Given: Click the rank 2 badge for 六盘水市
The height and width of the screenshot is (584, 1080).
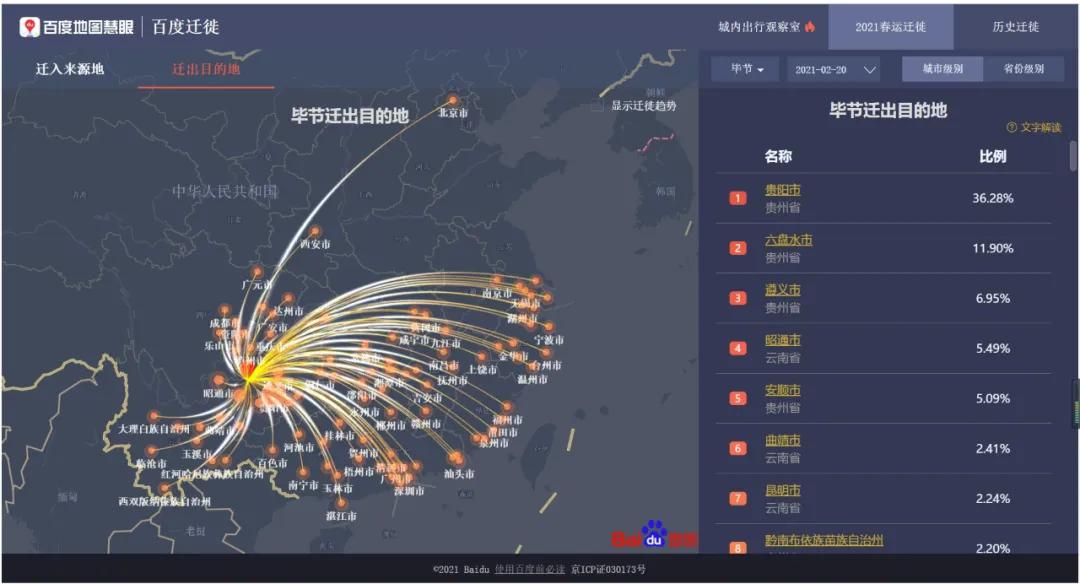Looking at the screenshot, I should coord(738,248).
